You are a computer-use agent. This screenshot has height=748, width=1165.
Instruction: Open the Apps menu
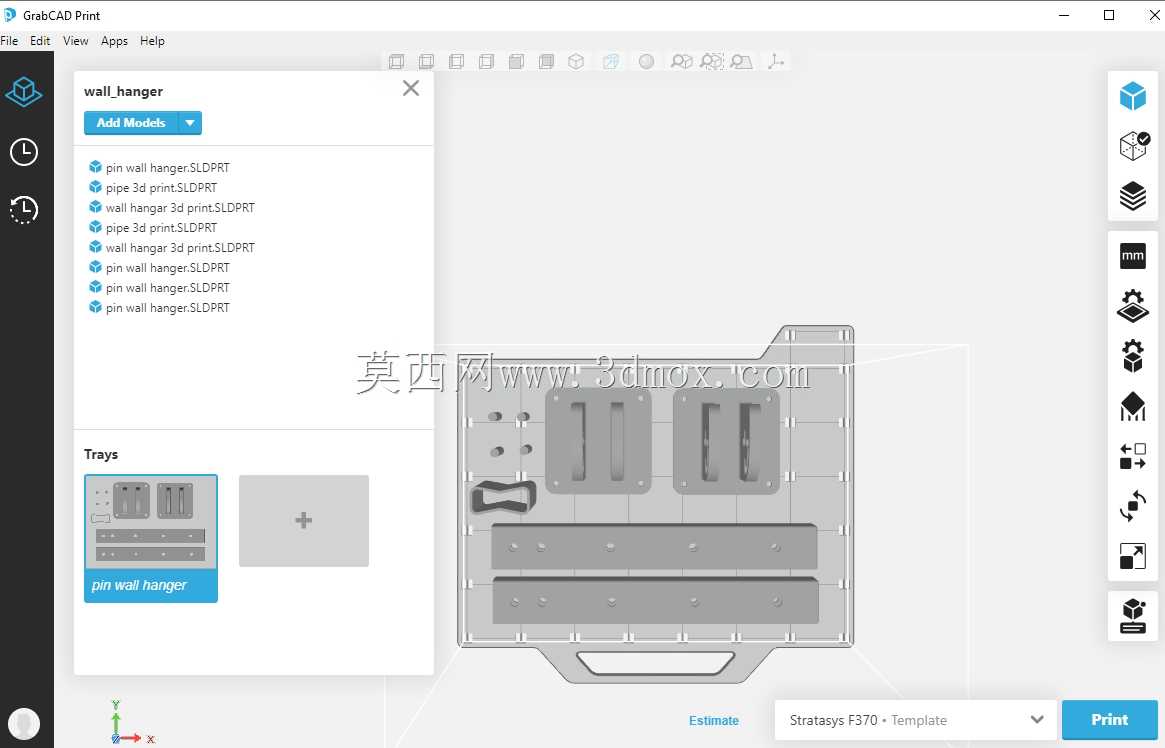114,41
